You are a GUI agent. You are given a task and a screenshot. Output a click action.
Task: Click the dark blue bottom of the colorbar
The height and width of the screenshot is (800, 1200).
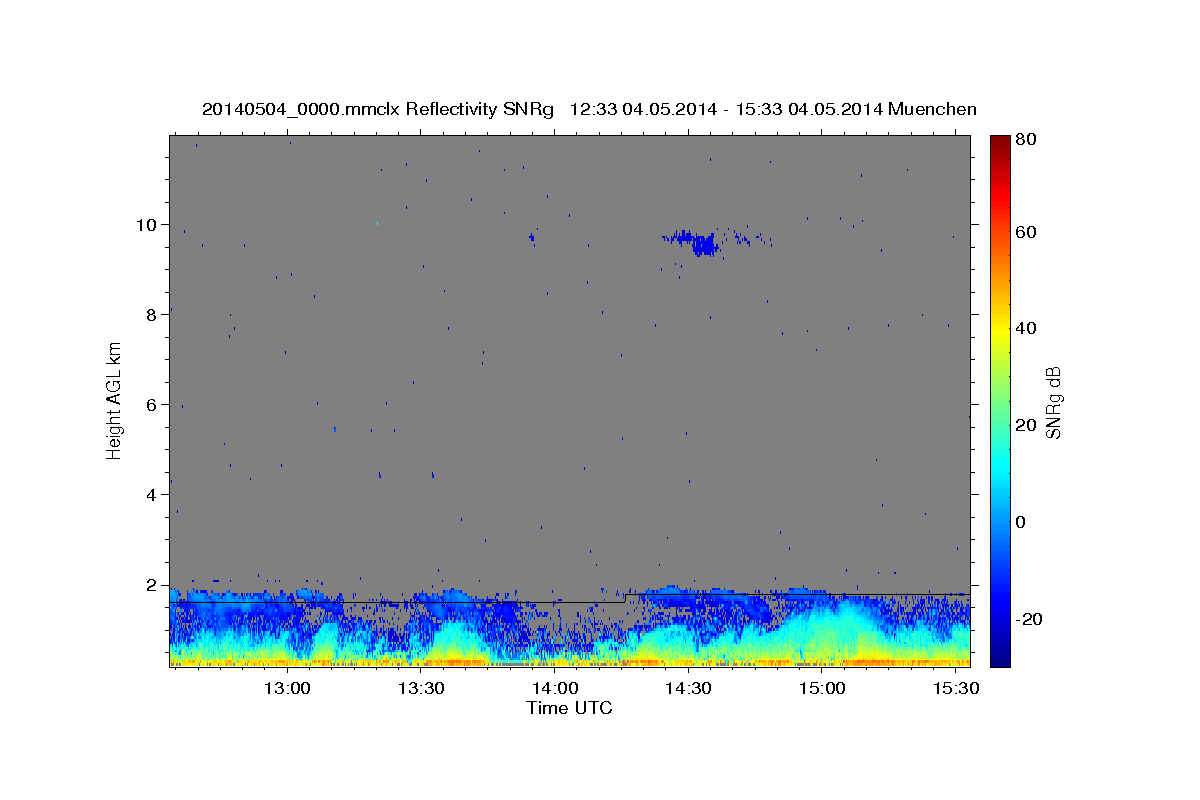pos(1000,655)
